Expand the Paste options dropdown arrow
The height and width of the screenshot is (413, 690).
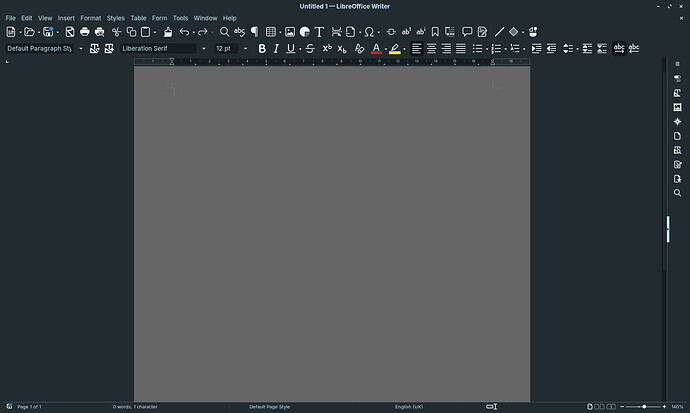(155, 32)
